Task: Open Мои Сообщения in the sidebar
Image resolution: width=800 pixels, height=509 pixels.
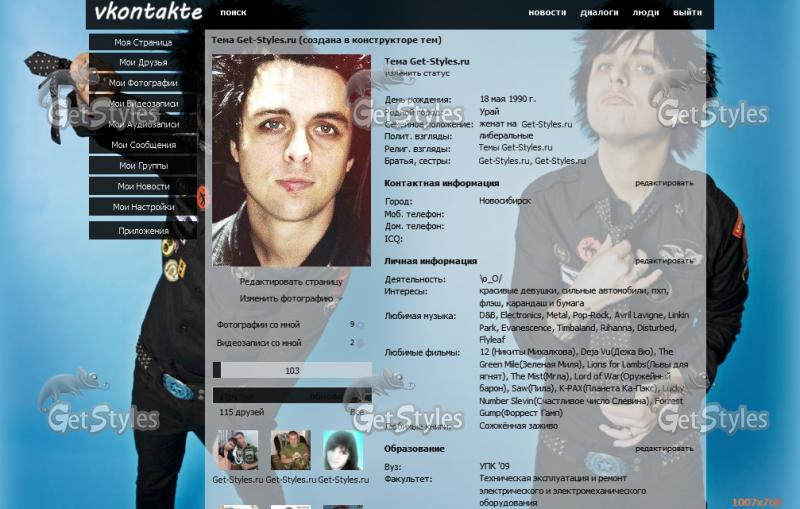Action: point(143,145)
